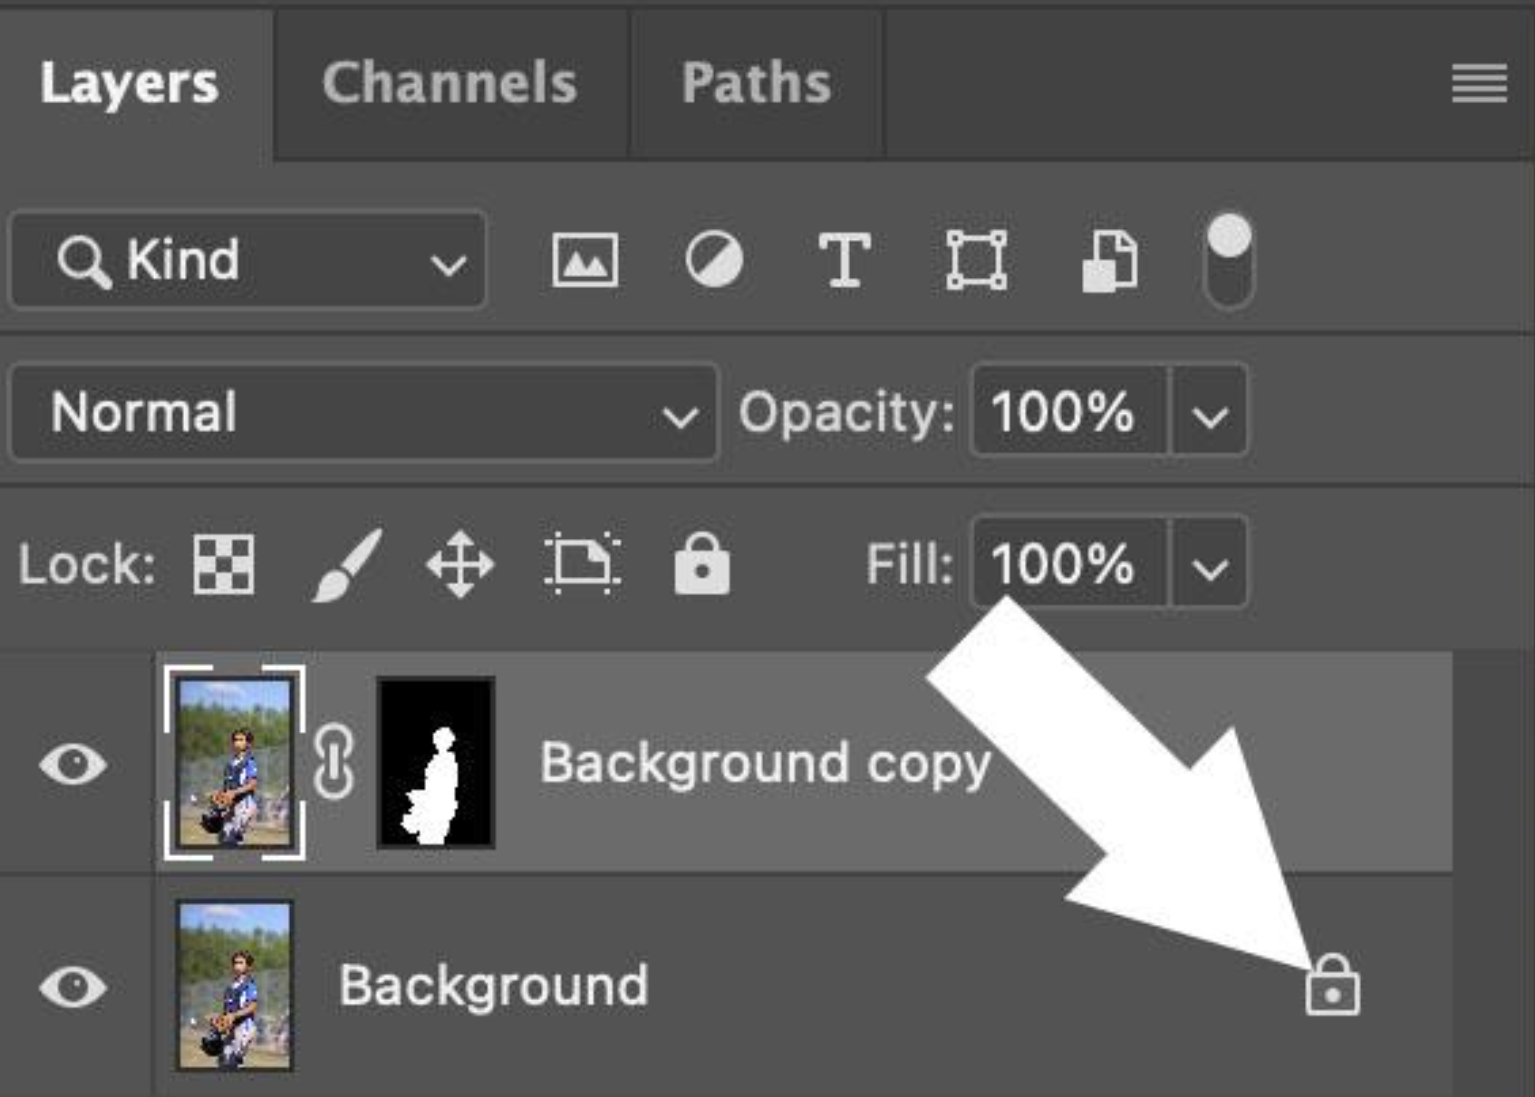Viewport: 1535px width, 1097px height.
Task: Lock transparent pixels checkerboard icon
Action: pyautogui.click(x=224, y=564)
